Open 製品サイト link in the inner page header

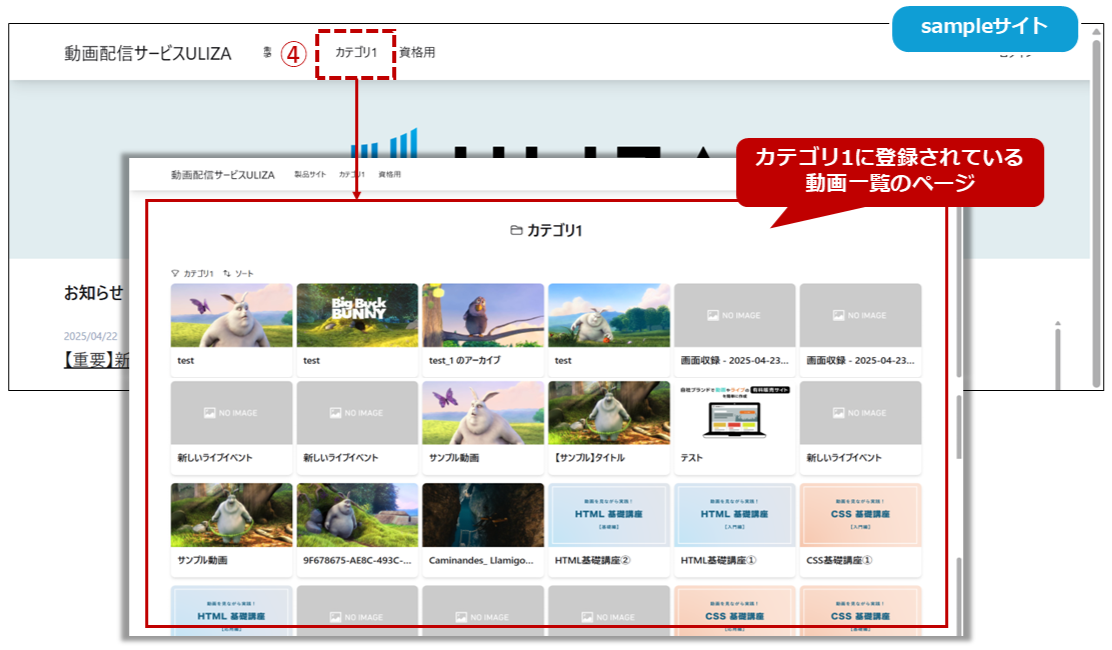point(309,174)
